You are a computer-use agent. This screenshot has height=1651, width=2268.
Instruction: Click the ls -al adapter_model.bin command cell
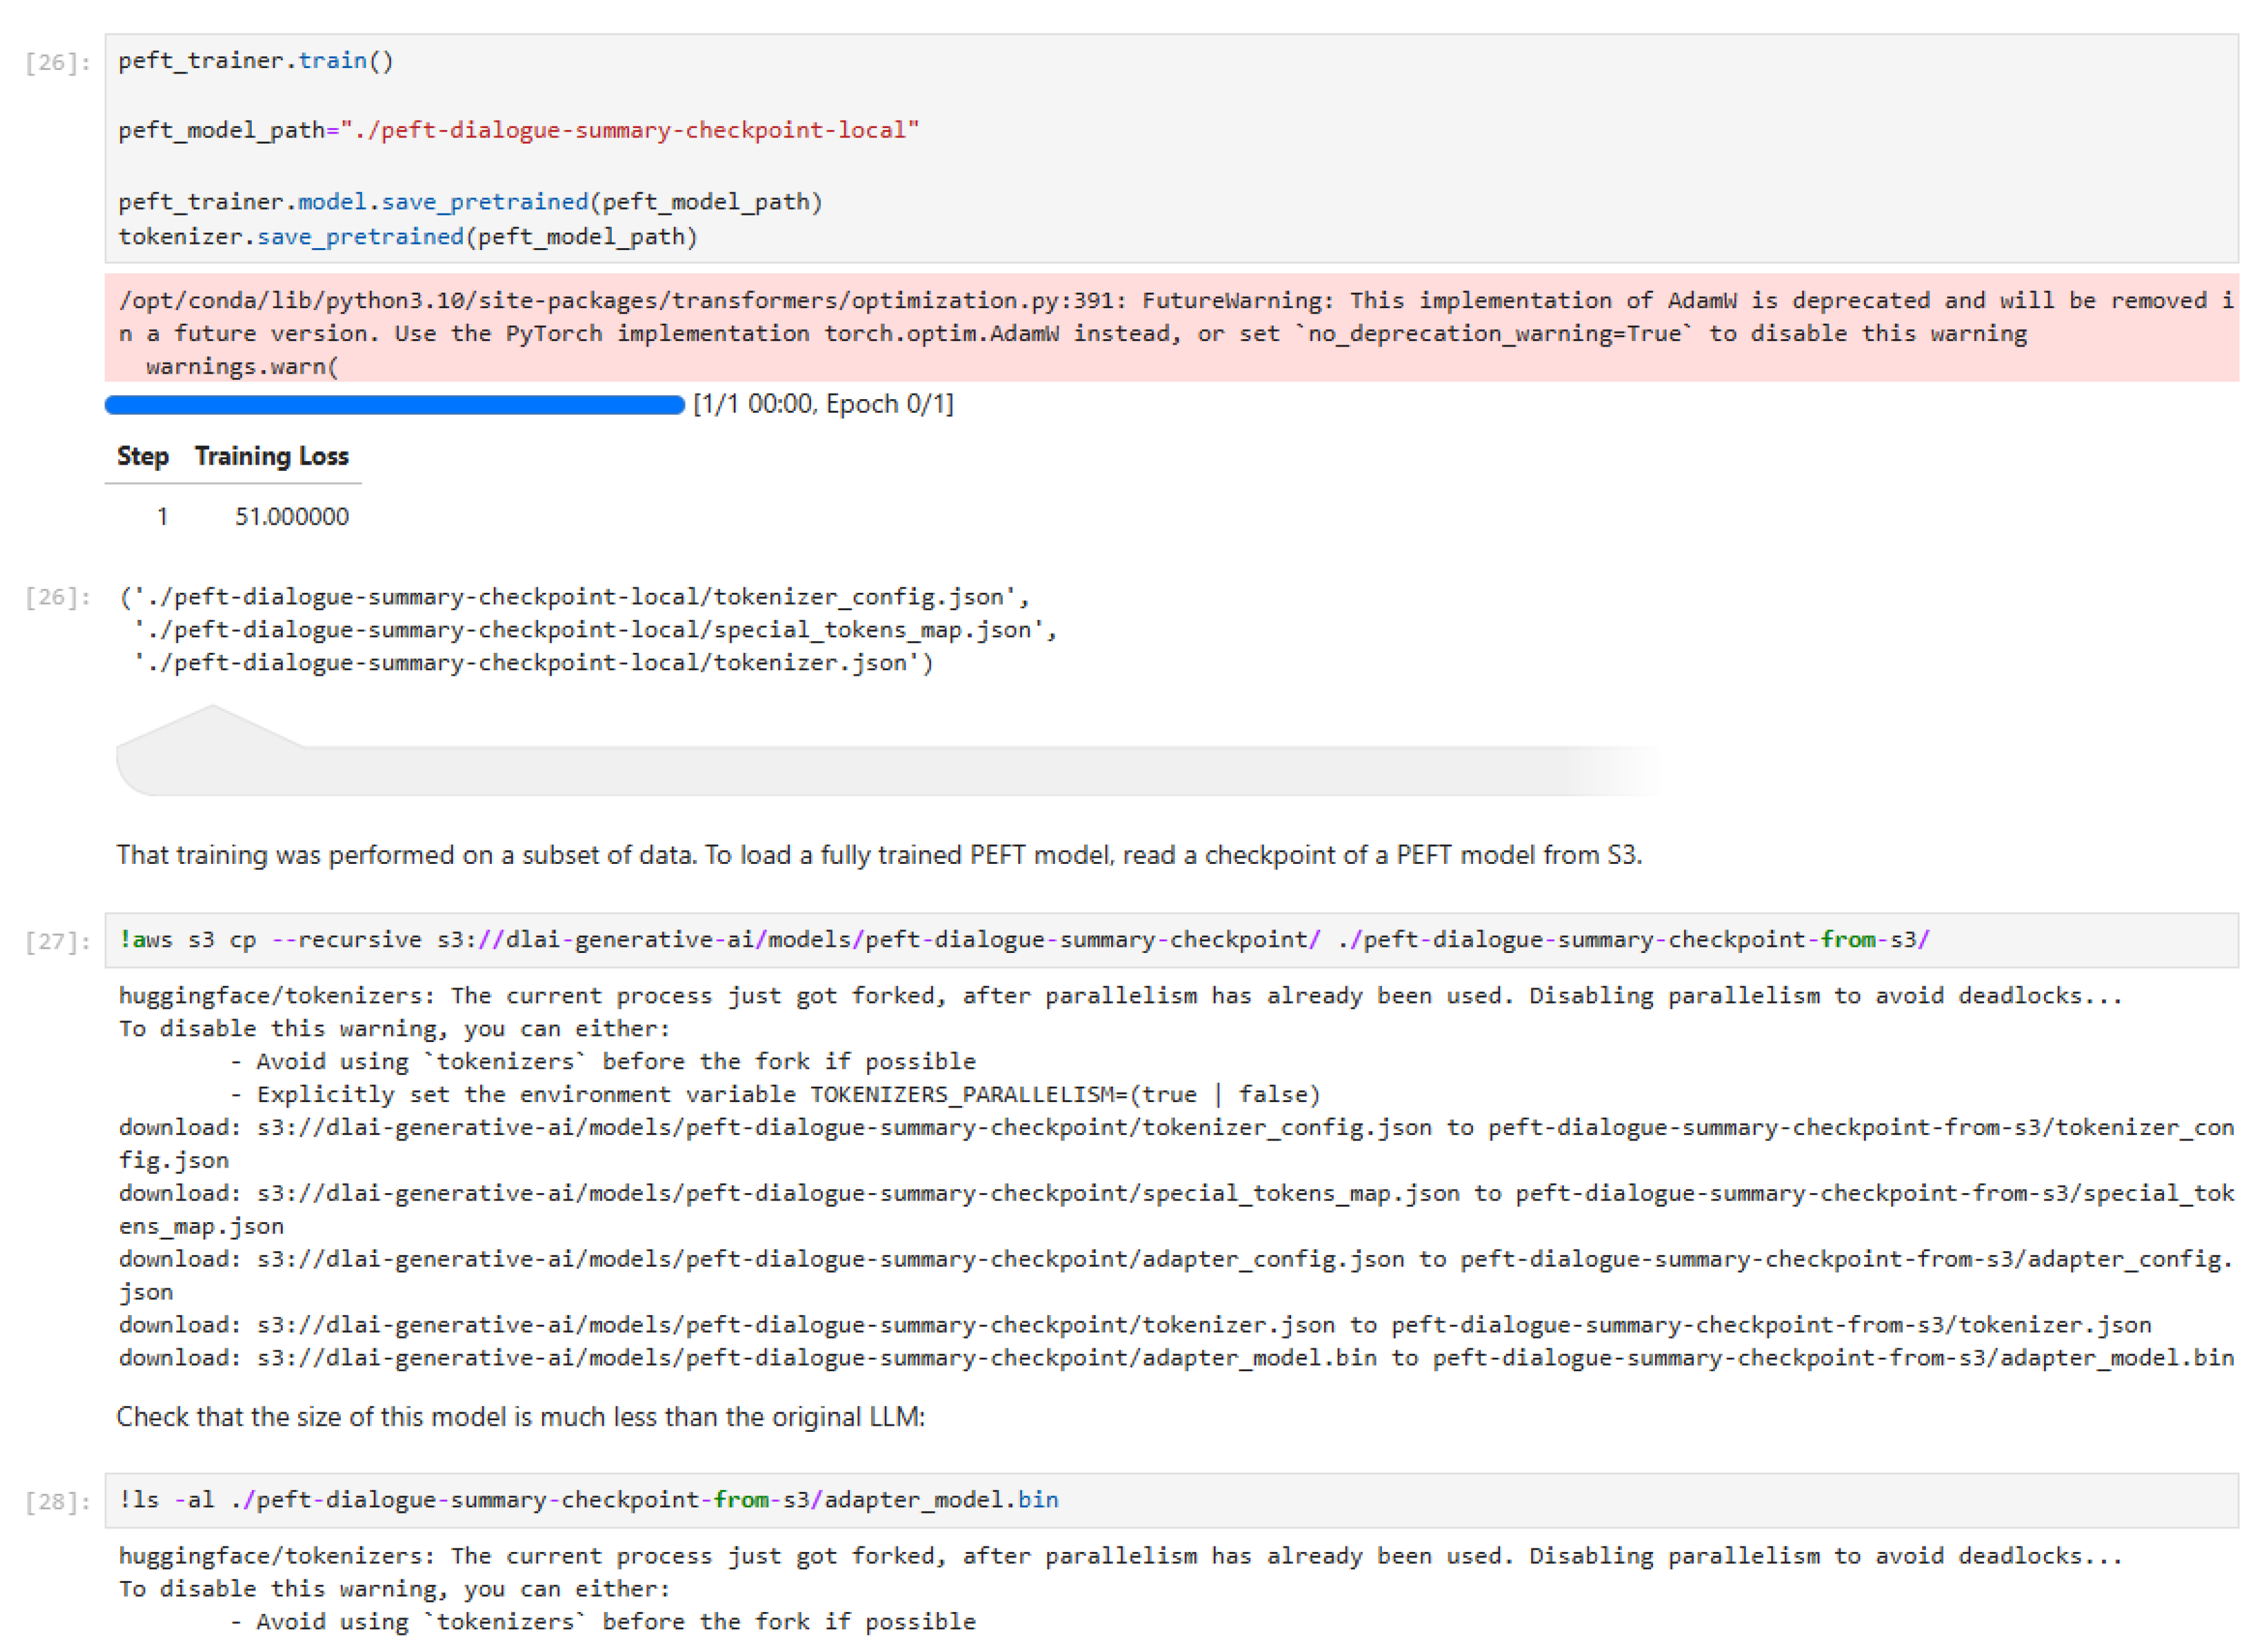[588, 1500]
